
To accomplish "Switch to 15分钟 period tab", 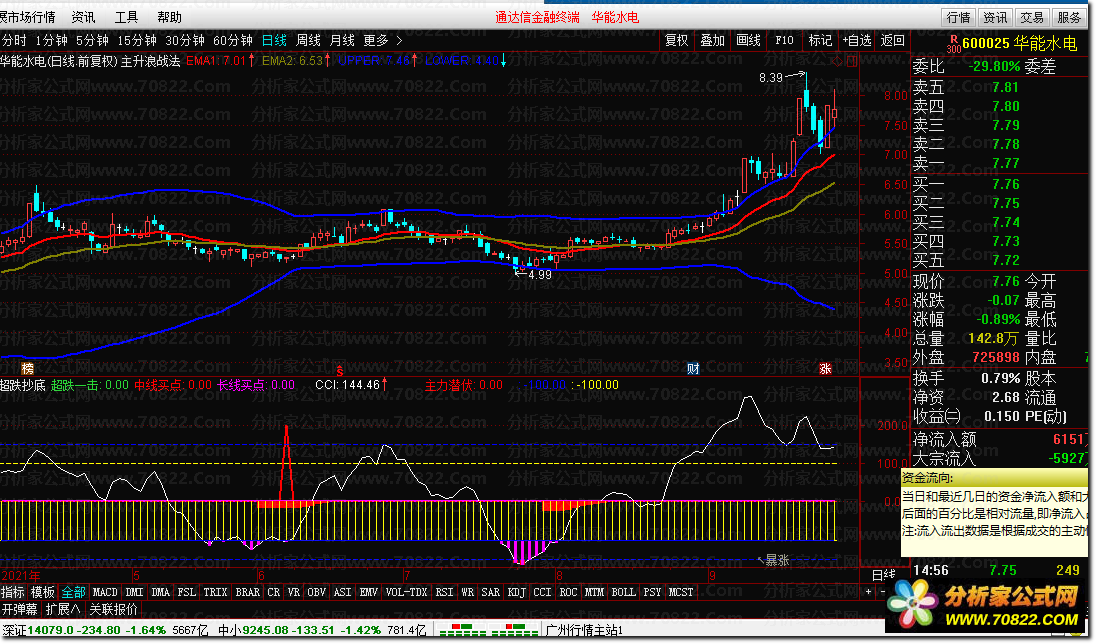I will (x=137, y=41).
